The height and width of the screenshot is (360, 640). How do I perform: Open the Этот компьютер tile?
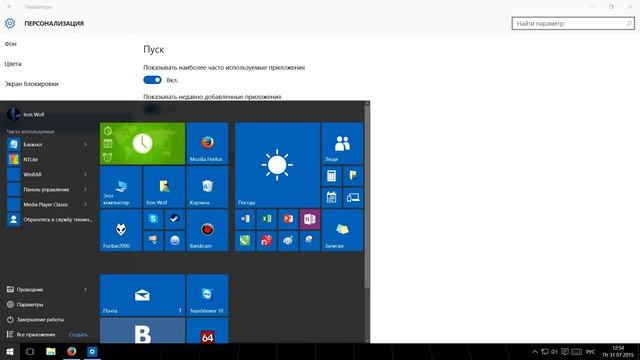click(121, 187)
